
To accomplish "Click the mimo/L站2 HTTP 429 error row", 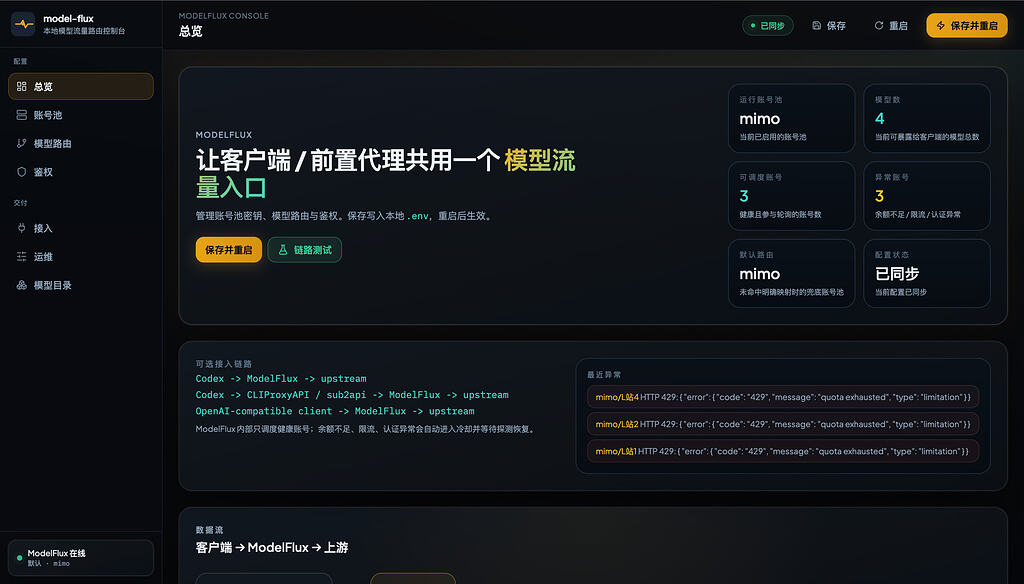I will [782, 424].
